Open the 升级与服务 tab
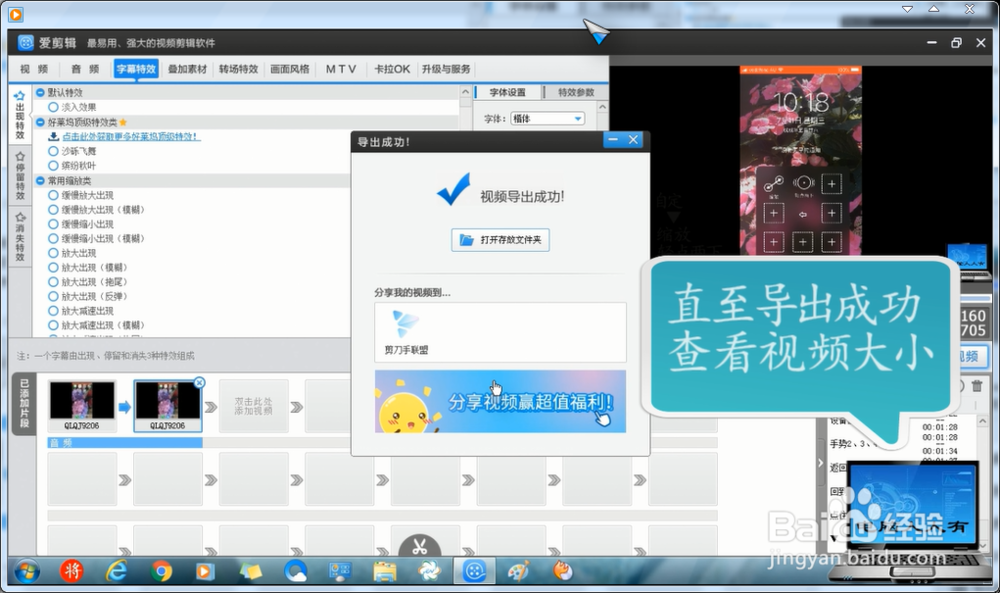Screen dimensions: 1000x593 (446, 69)
